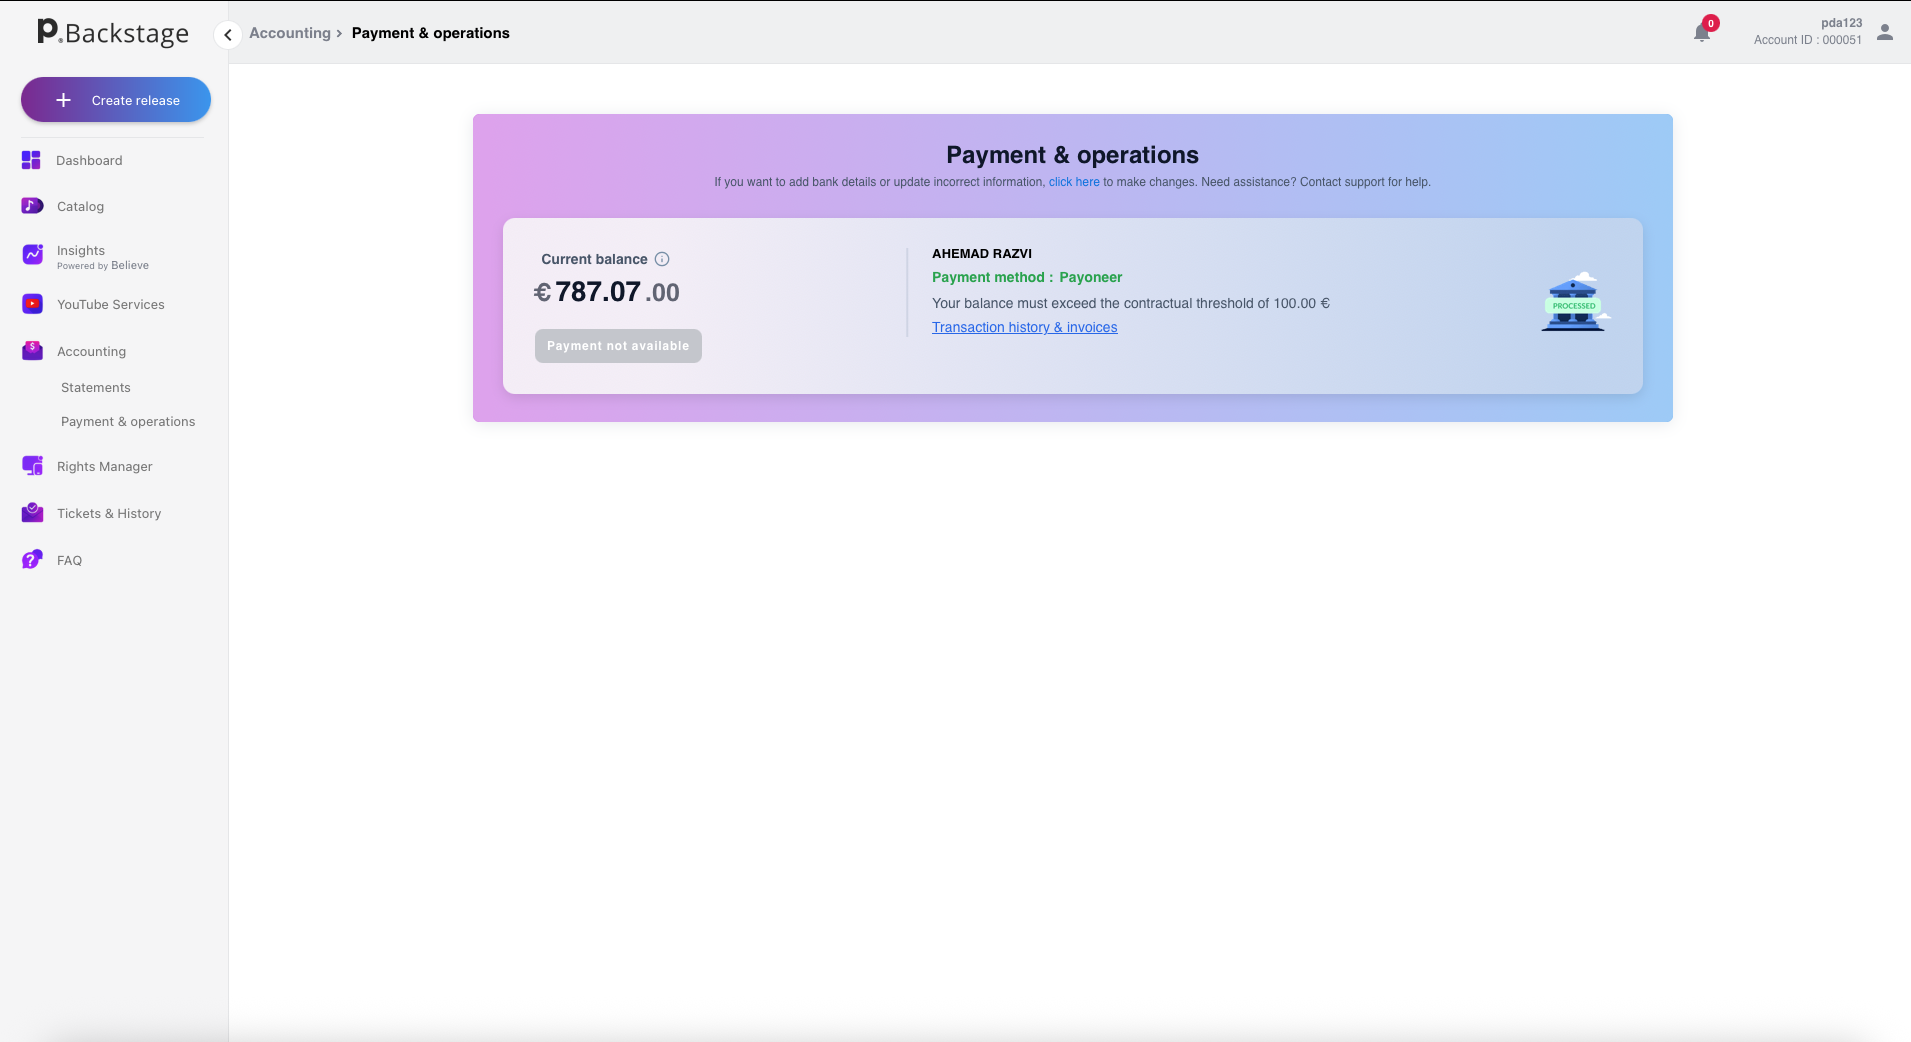Image resolution: width=1911 pixels, height=1042 pixels.
Task: Click the Payment not available button
Action: pos(618,346)
